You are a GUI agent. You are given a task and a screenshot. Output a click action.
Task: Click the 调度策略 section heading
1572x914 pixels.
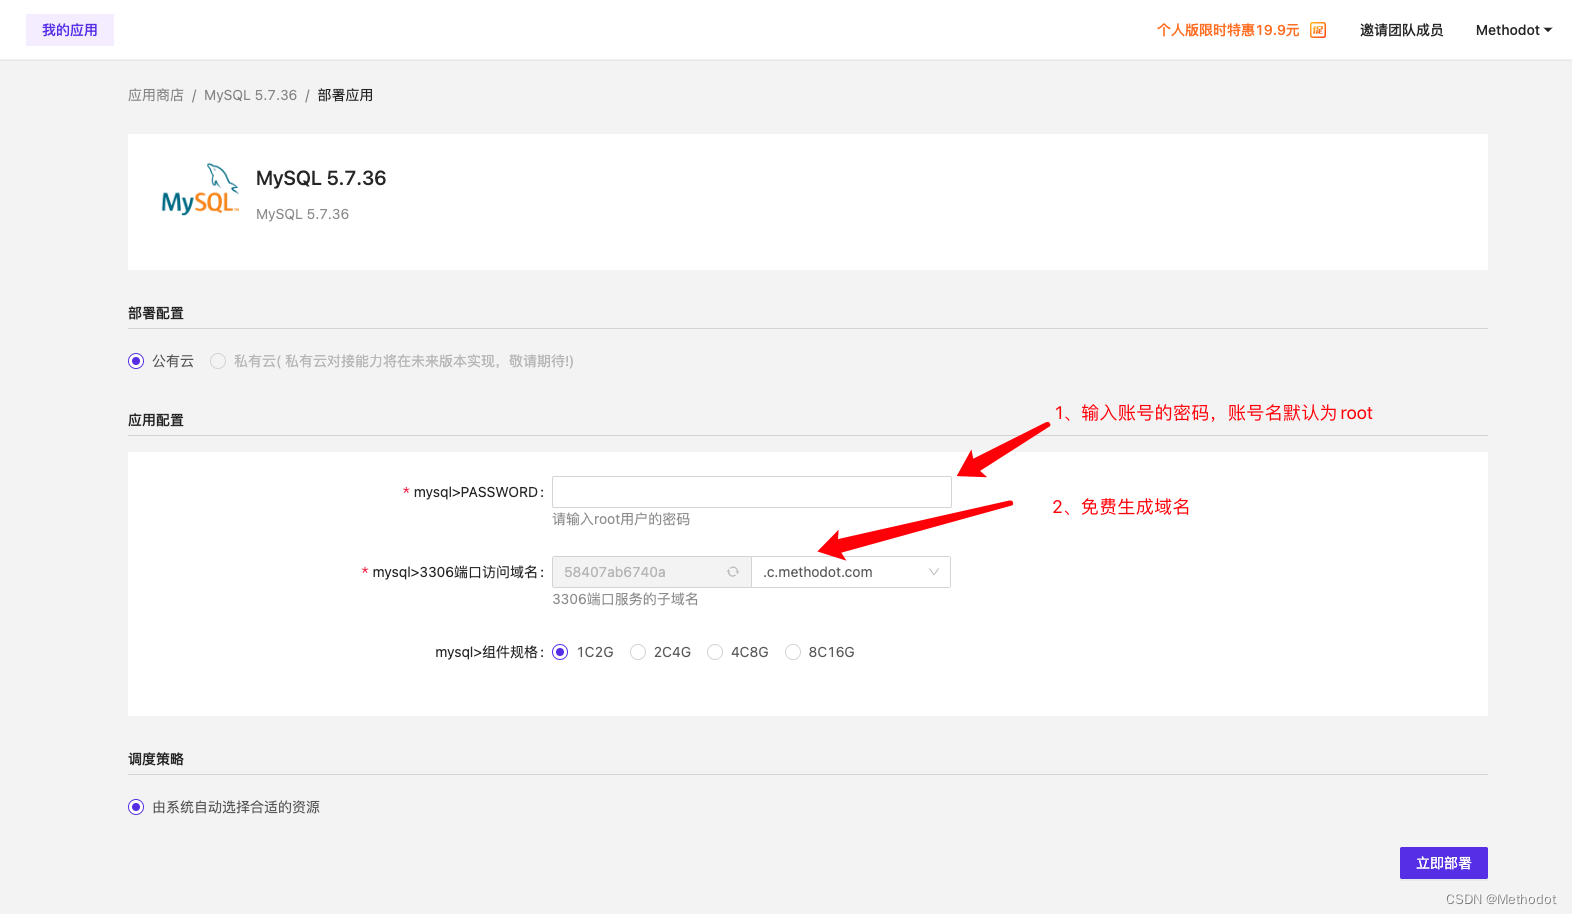[156, 759]
